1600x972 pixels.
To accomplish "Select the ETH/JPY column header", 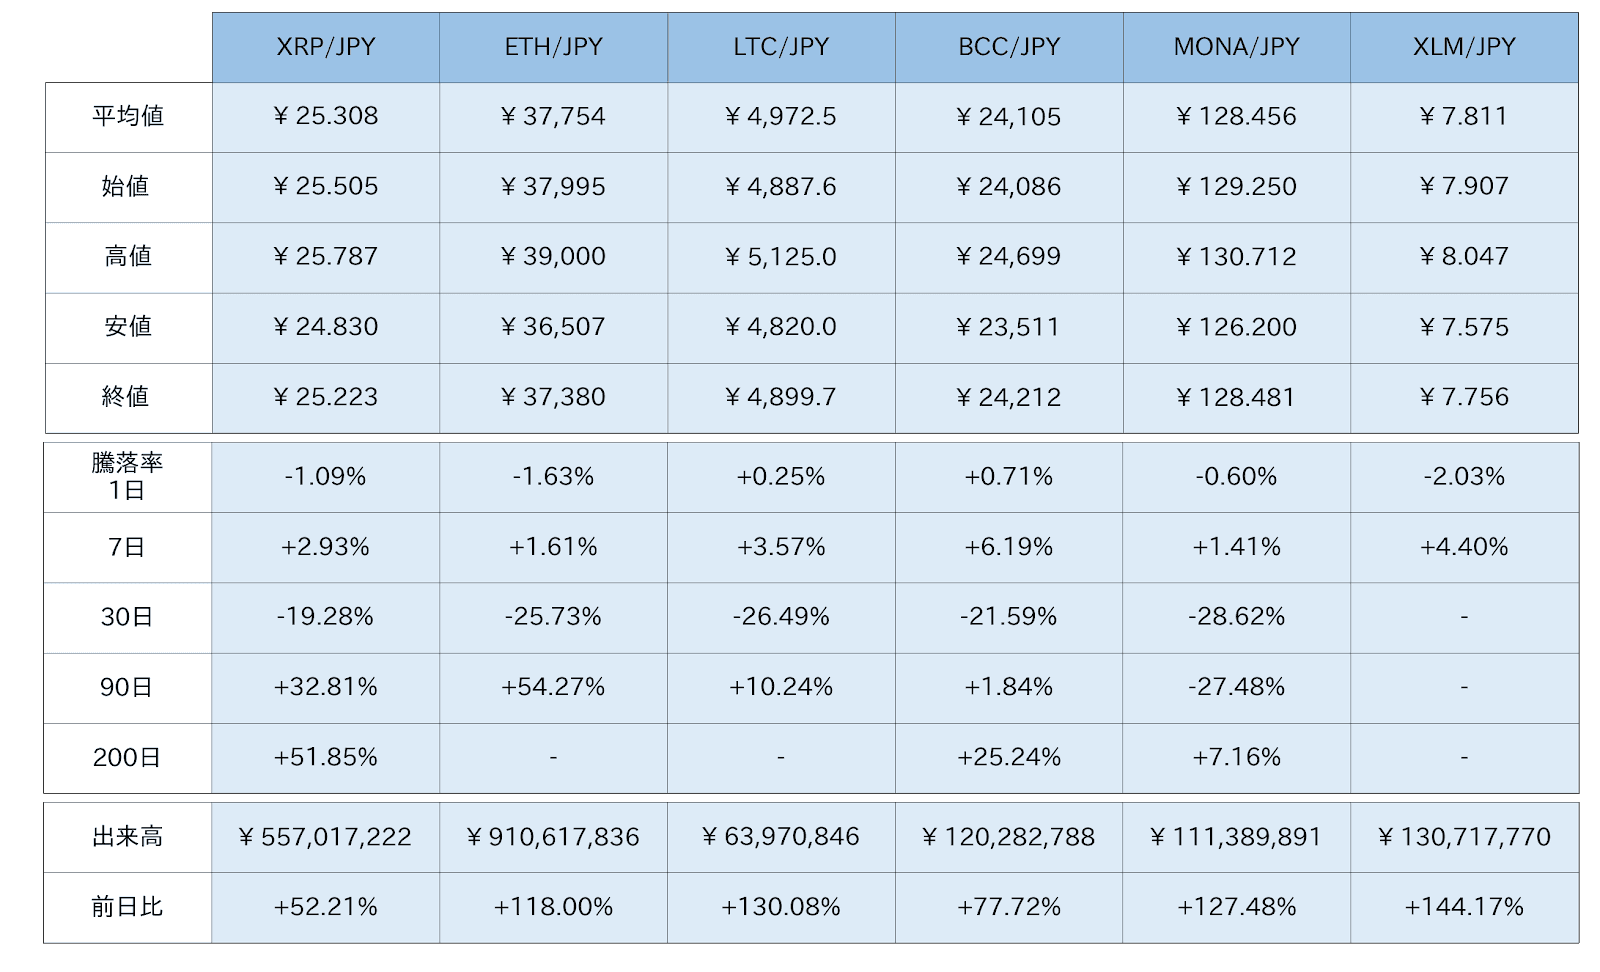I will pos(553,47).
